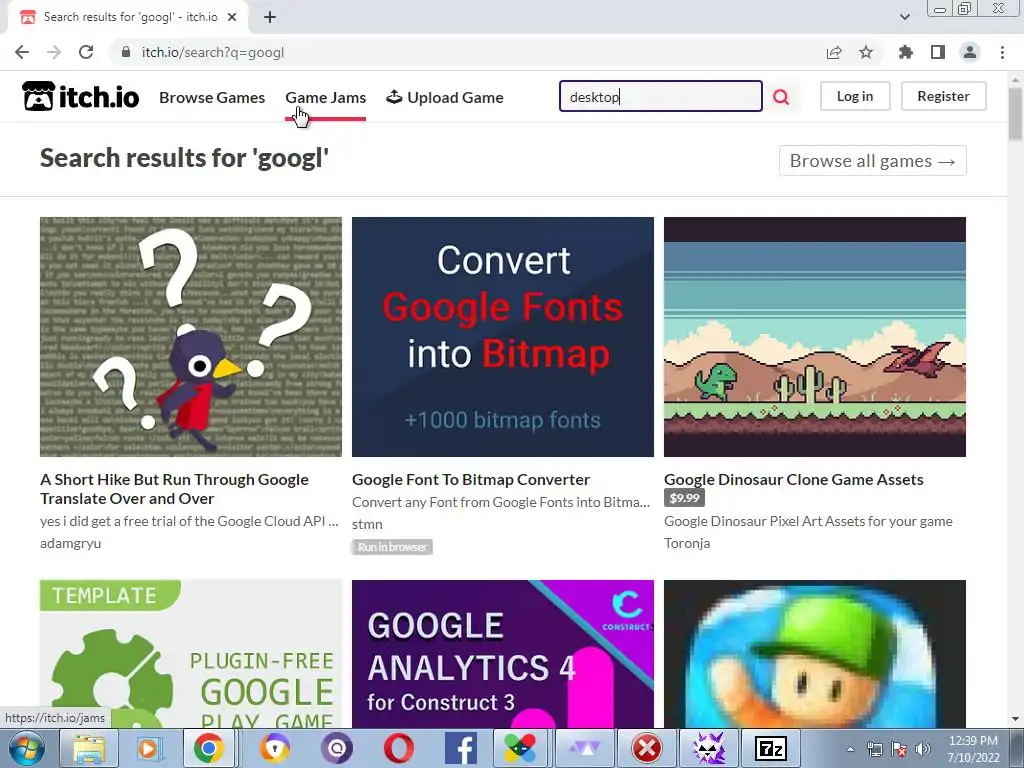Click Chrome icon in taskbar

click(208, 748)
